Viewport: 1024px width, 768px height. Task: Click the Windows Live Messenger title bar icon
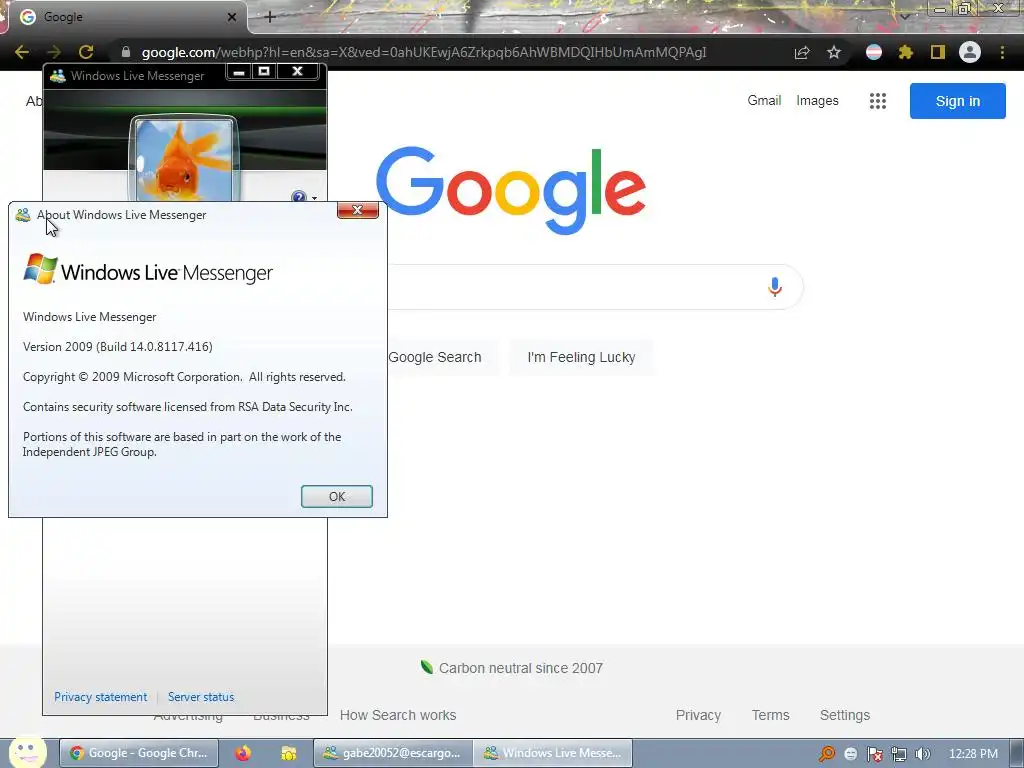click(x=57, y=76)
